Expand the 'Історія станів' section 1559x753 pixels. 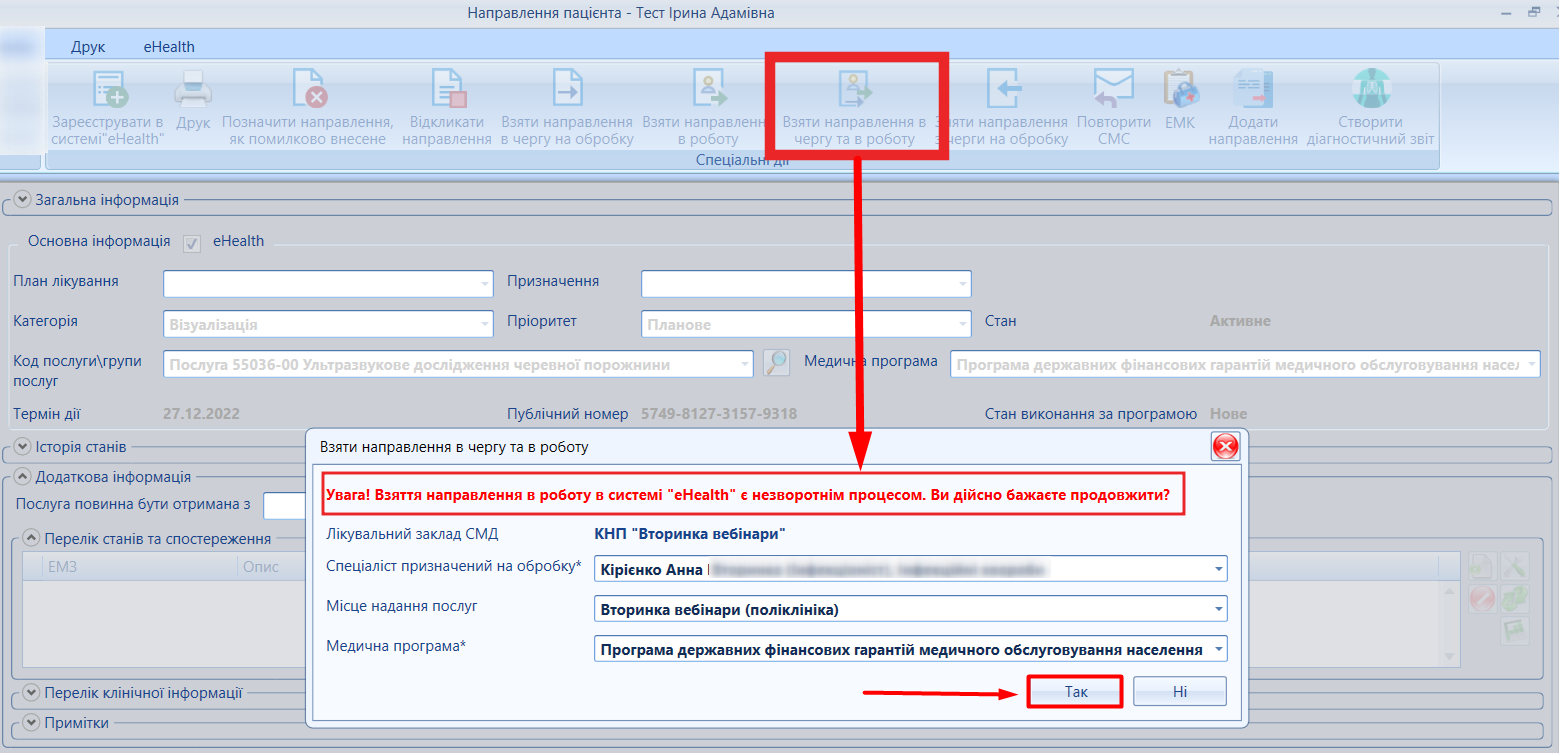tap(24, 446)
